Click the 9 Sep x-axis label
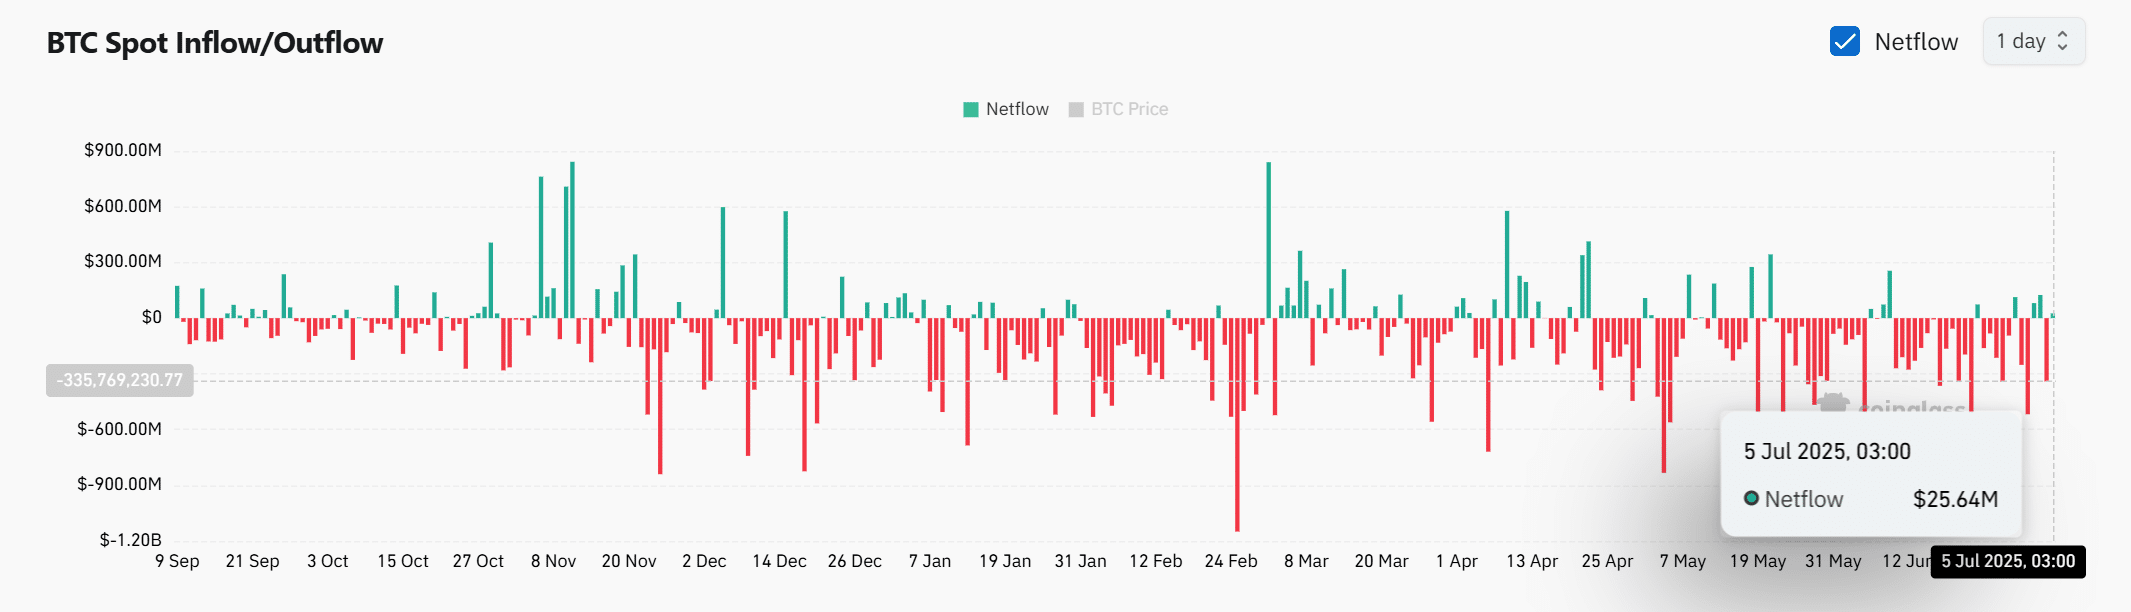 point(177,562)
